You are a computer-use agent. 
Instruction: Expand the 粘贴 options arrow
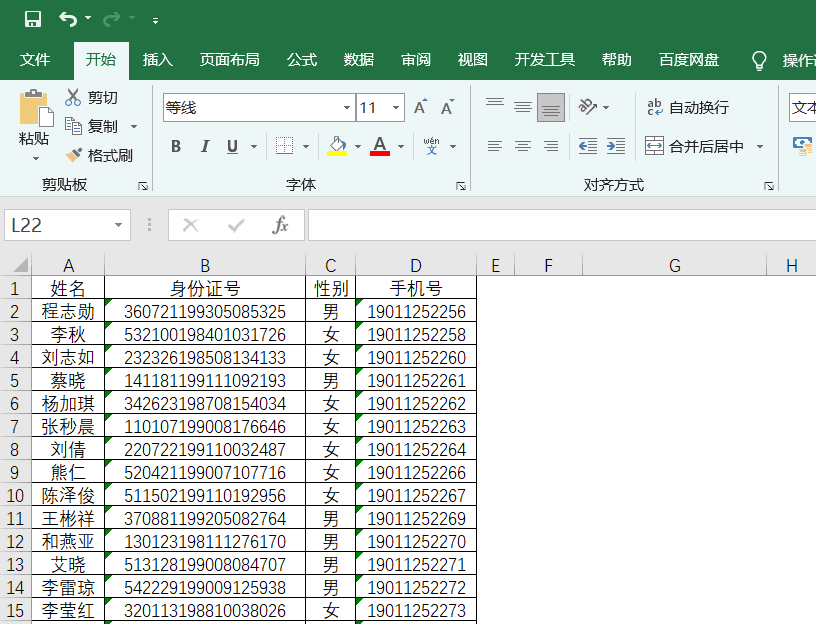[35, 158]
